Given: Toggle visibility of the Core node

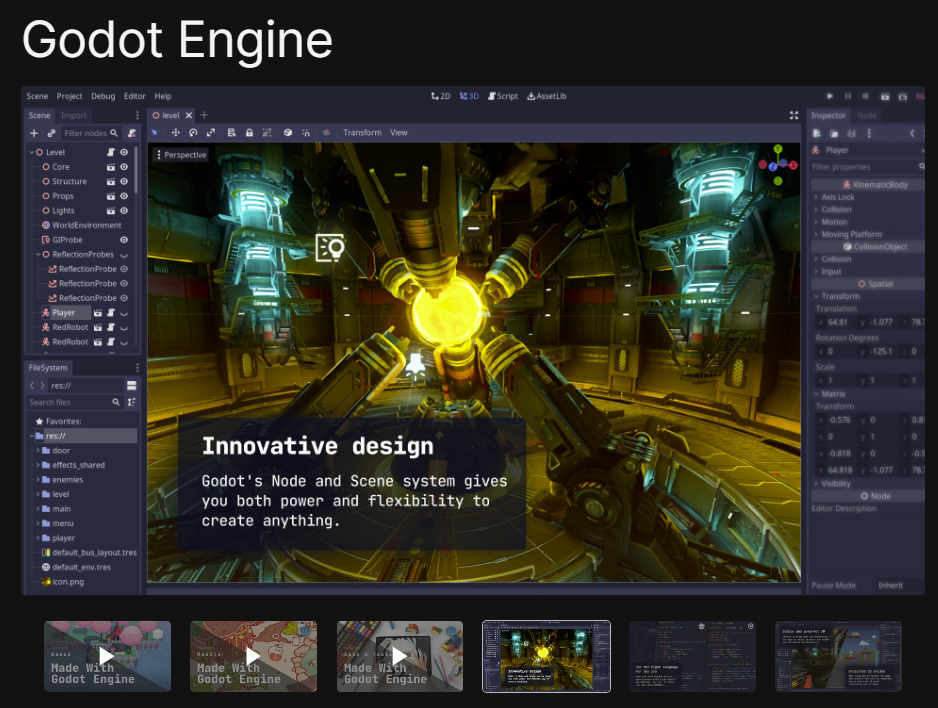Looking at the screenshot, I should point(124,167).
